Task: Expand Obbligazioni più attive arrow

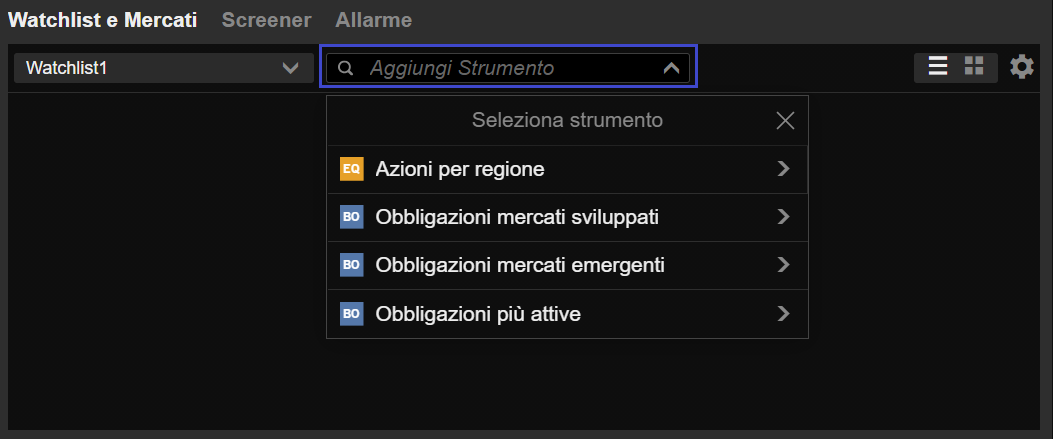Action: (x=783, y=313)
